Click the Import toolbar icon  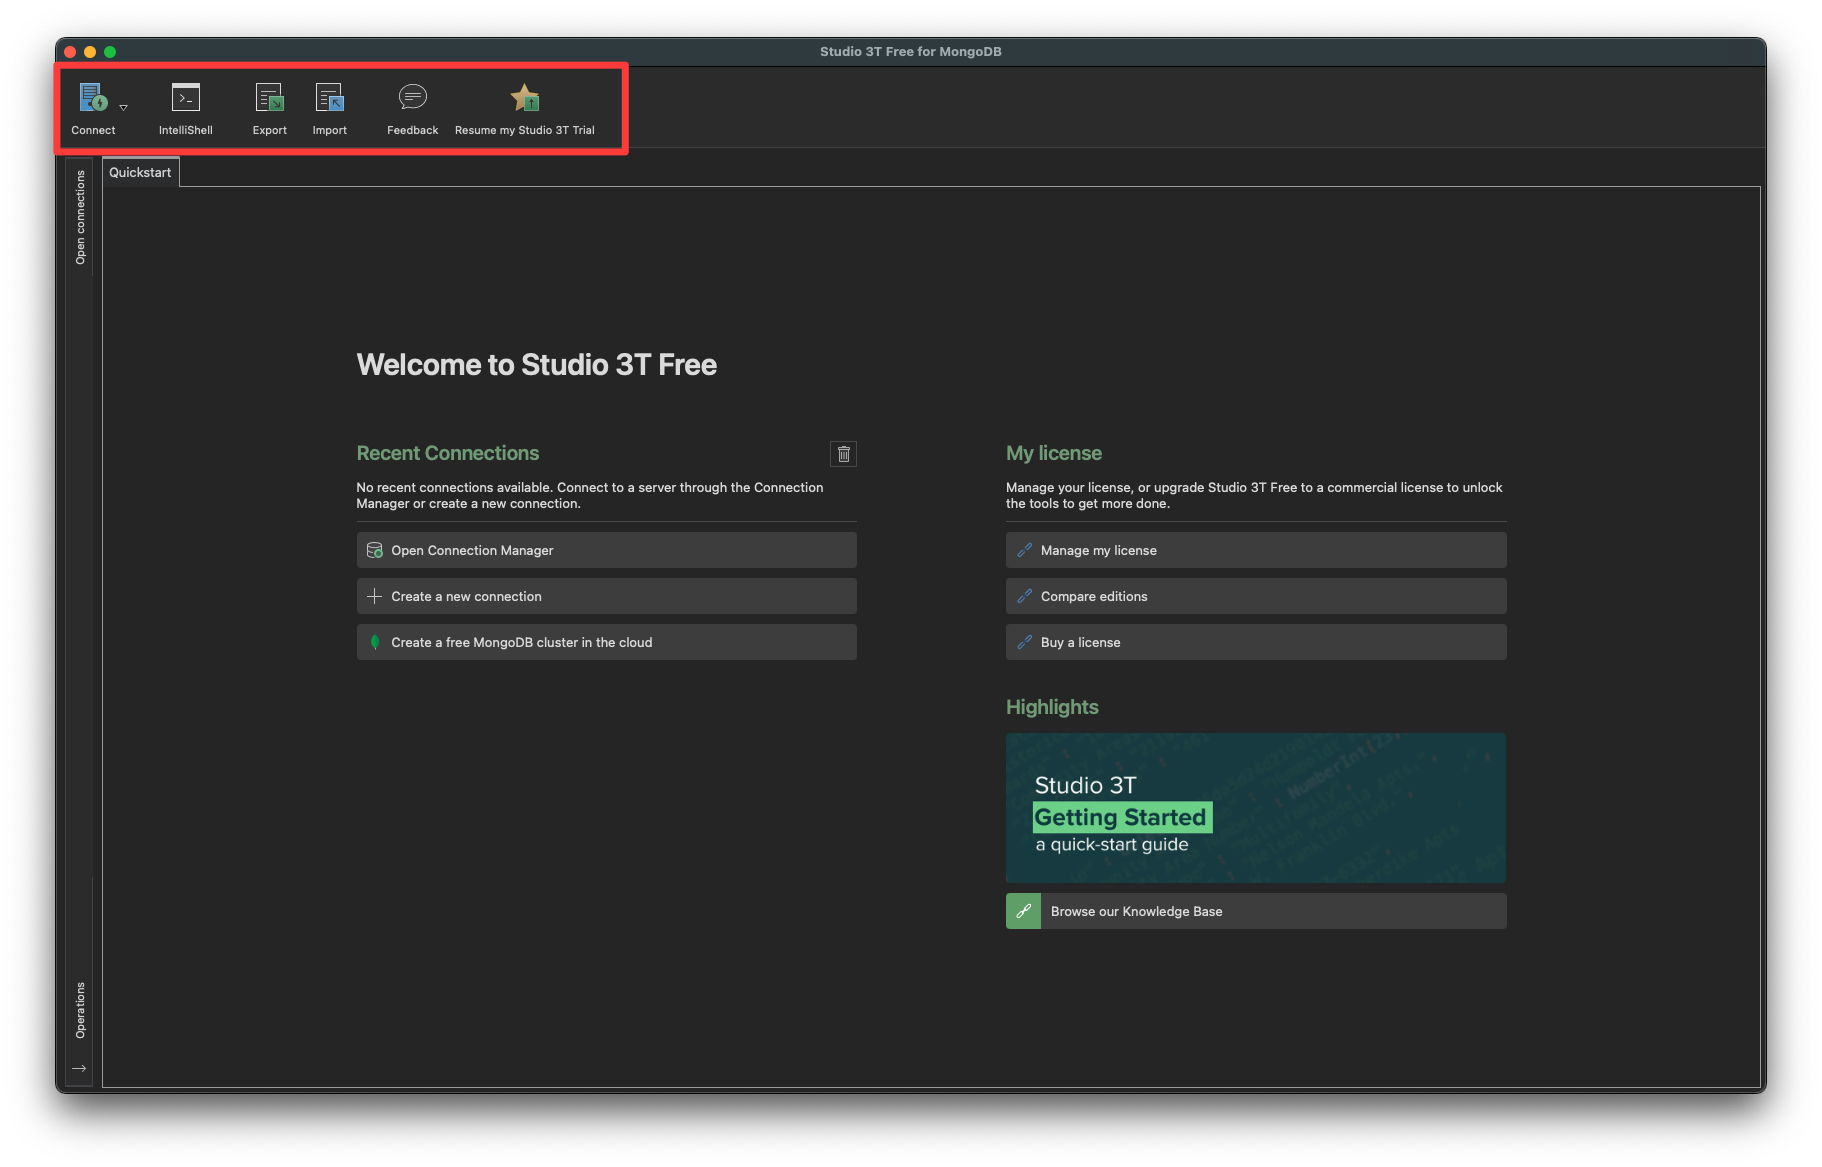[330, 98]
